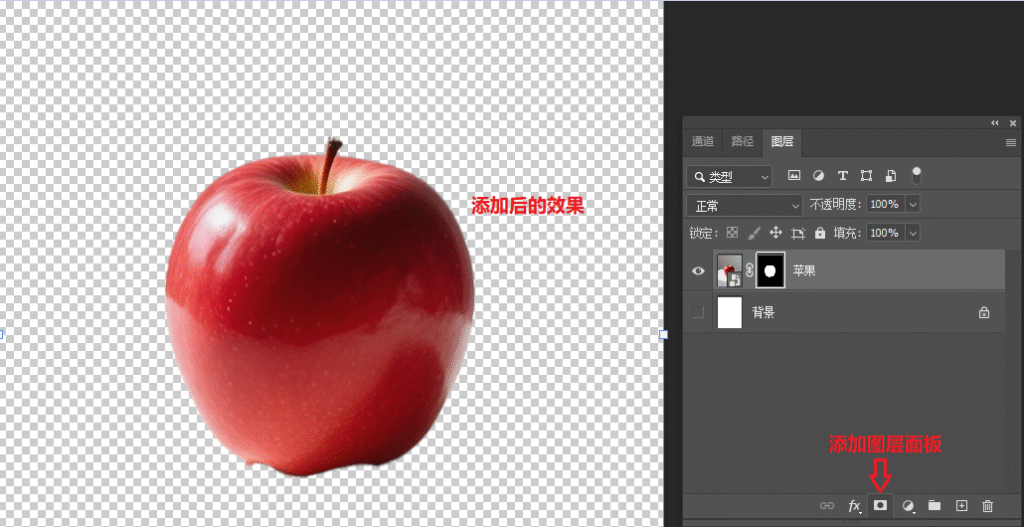Expand the 不透明度 opacity dropdown arrow
Viewport: 1024px width, 527px height.
(x=911, y=204)
